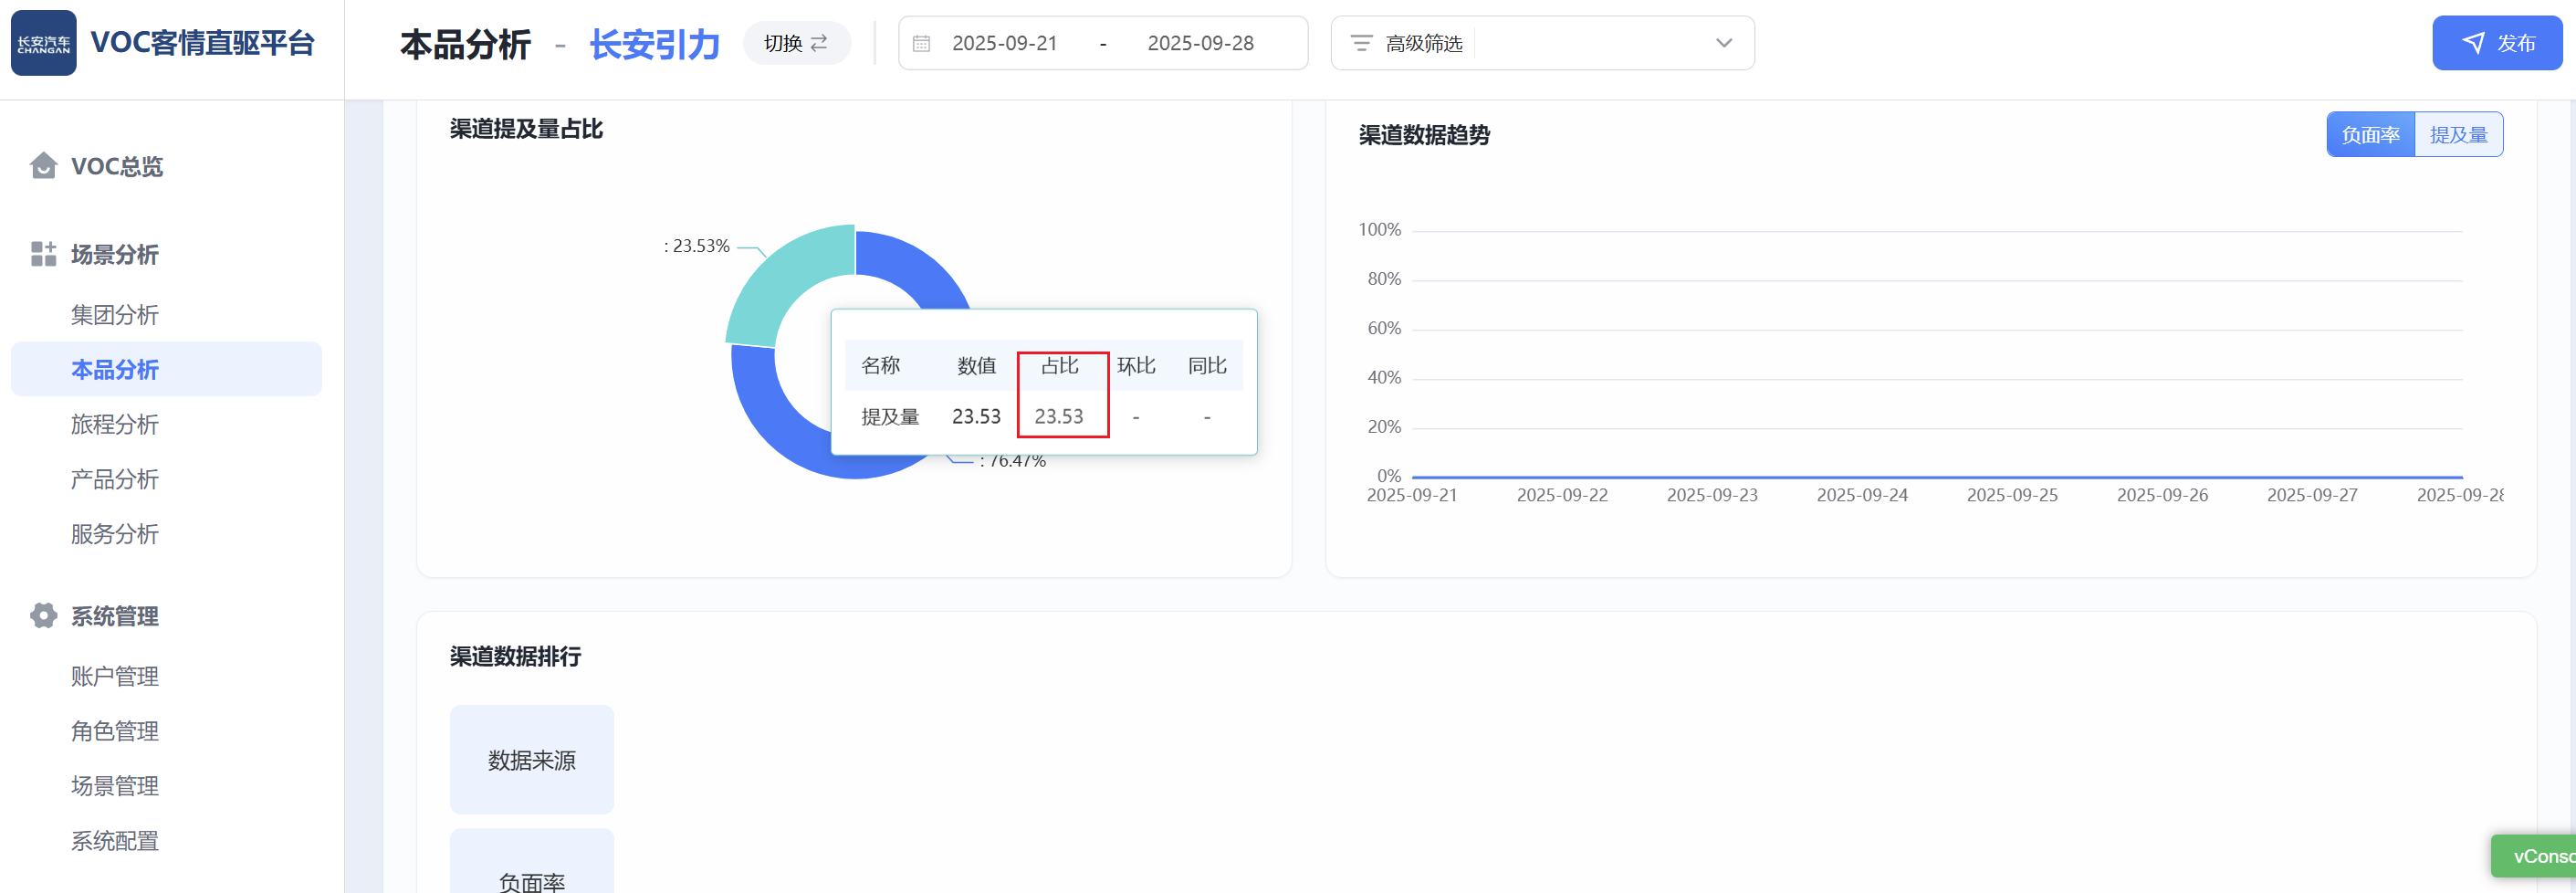Click the VOC总览 home icon
The image size is (2576, 893).
[x=43, y=165]
